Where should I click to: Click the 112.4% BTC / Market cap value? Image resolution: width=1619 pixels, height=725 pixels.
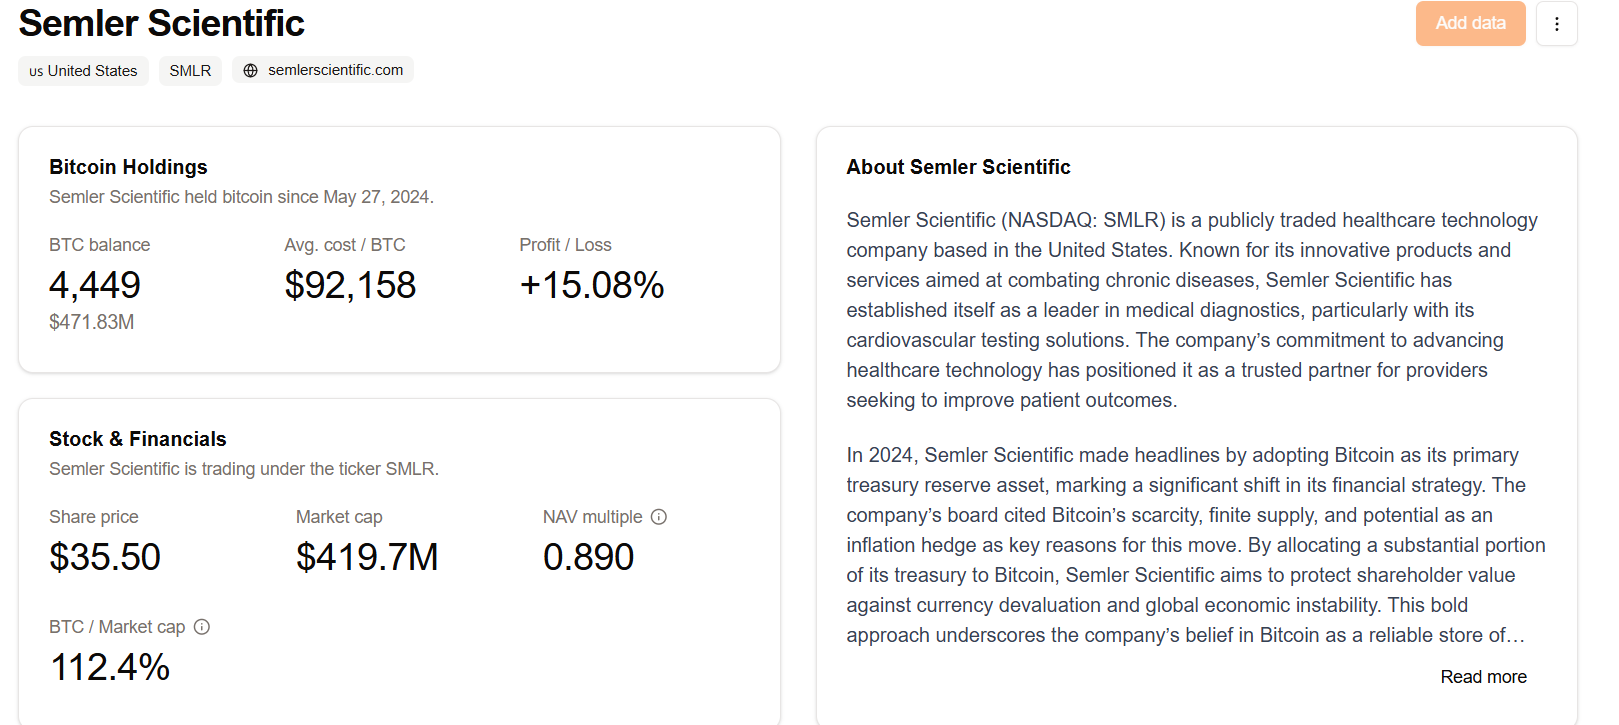tap(110, 667)
